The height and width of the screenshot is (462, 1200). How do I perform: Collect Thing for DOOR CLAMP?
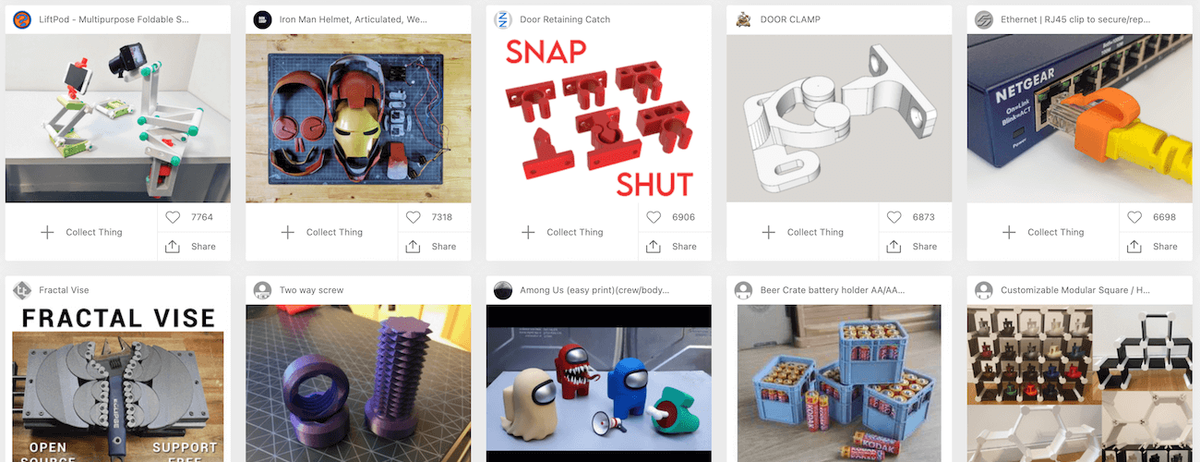tap(803, 232)
